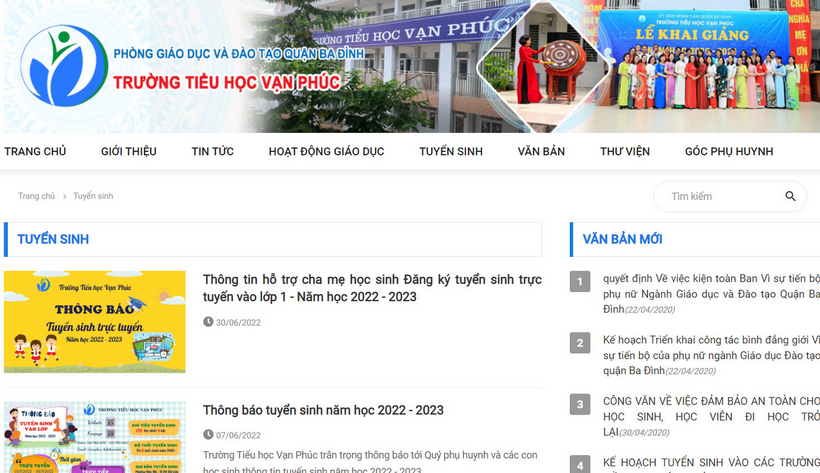
Task: Select the Tin tức menu item
Action: coord(212,151)
